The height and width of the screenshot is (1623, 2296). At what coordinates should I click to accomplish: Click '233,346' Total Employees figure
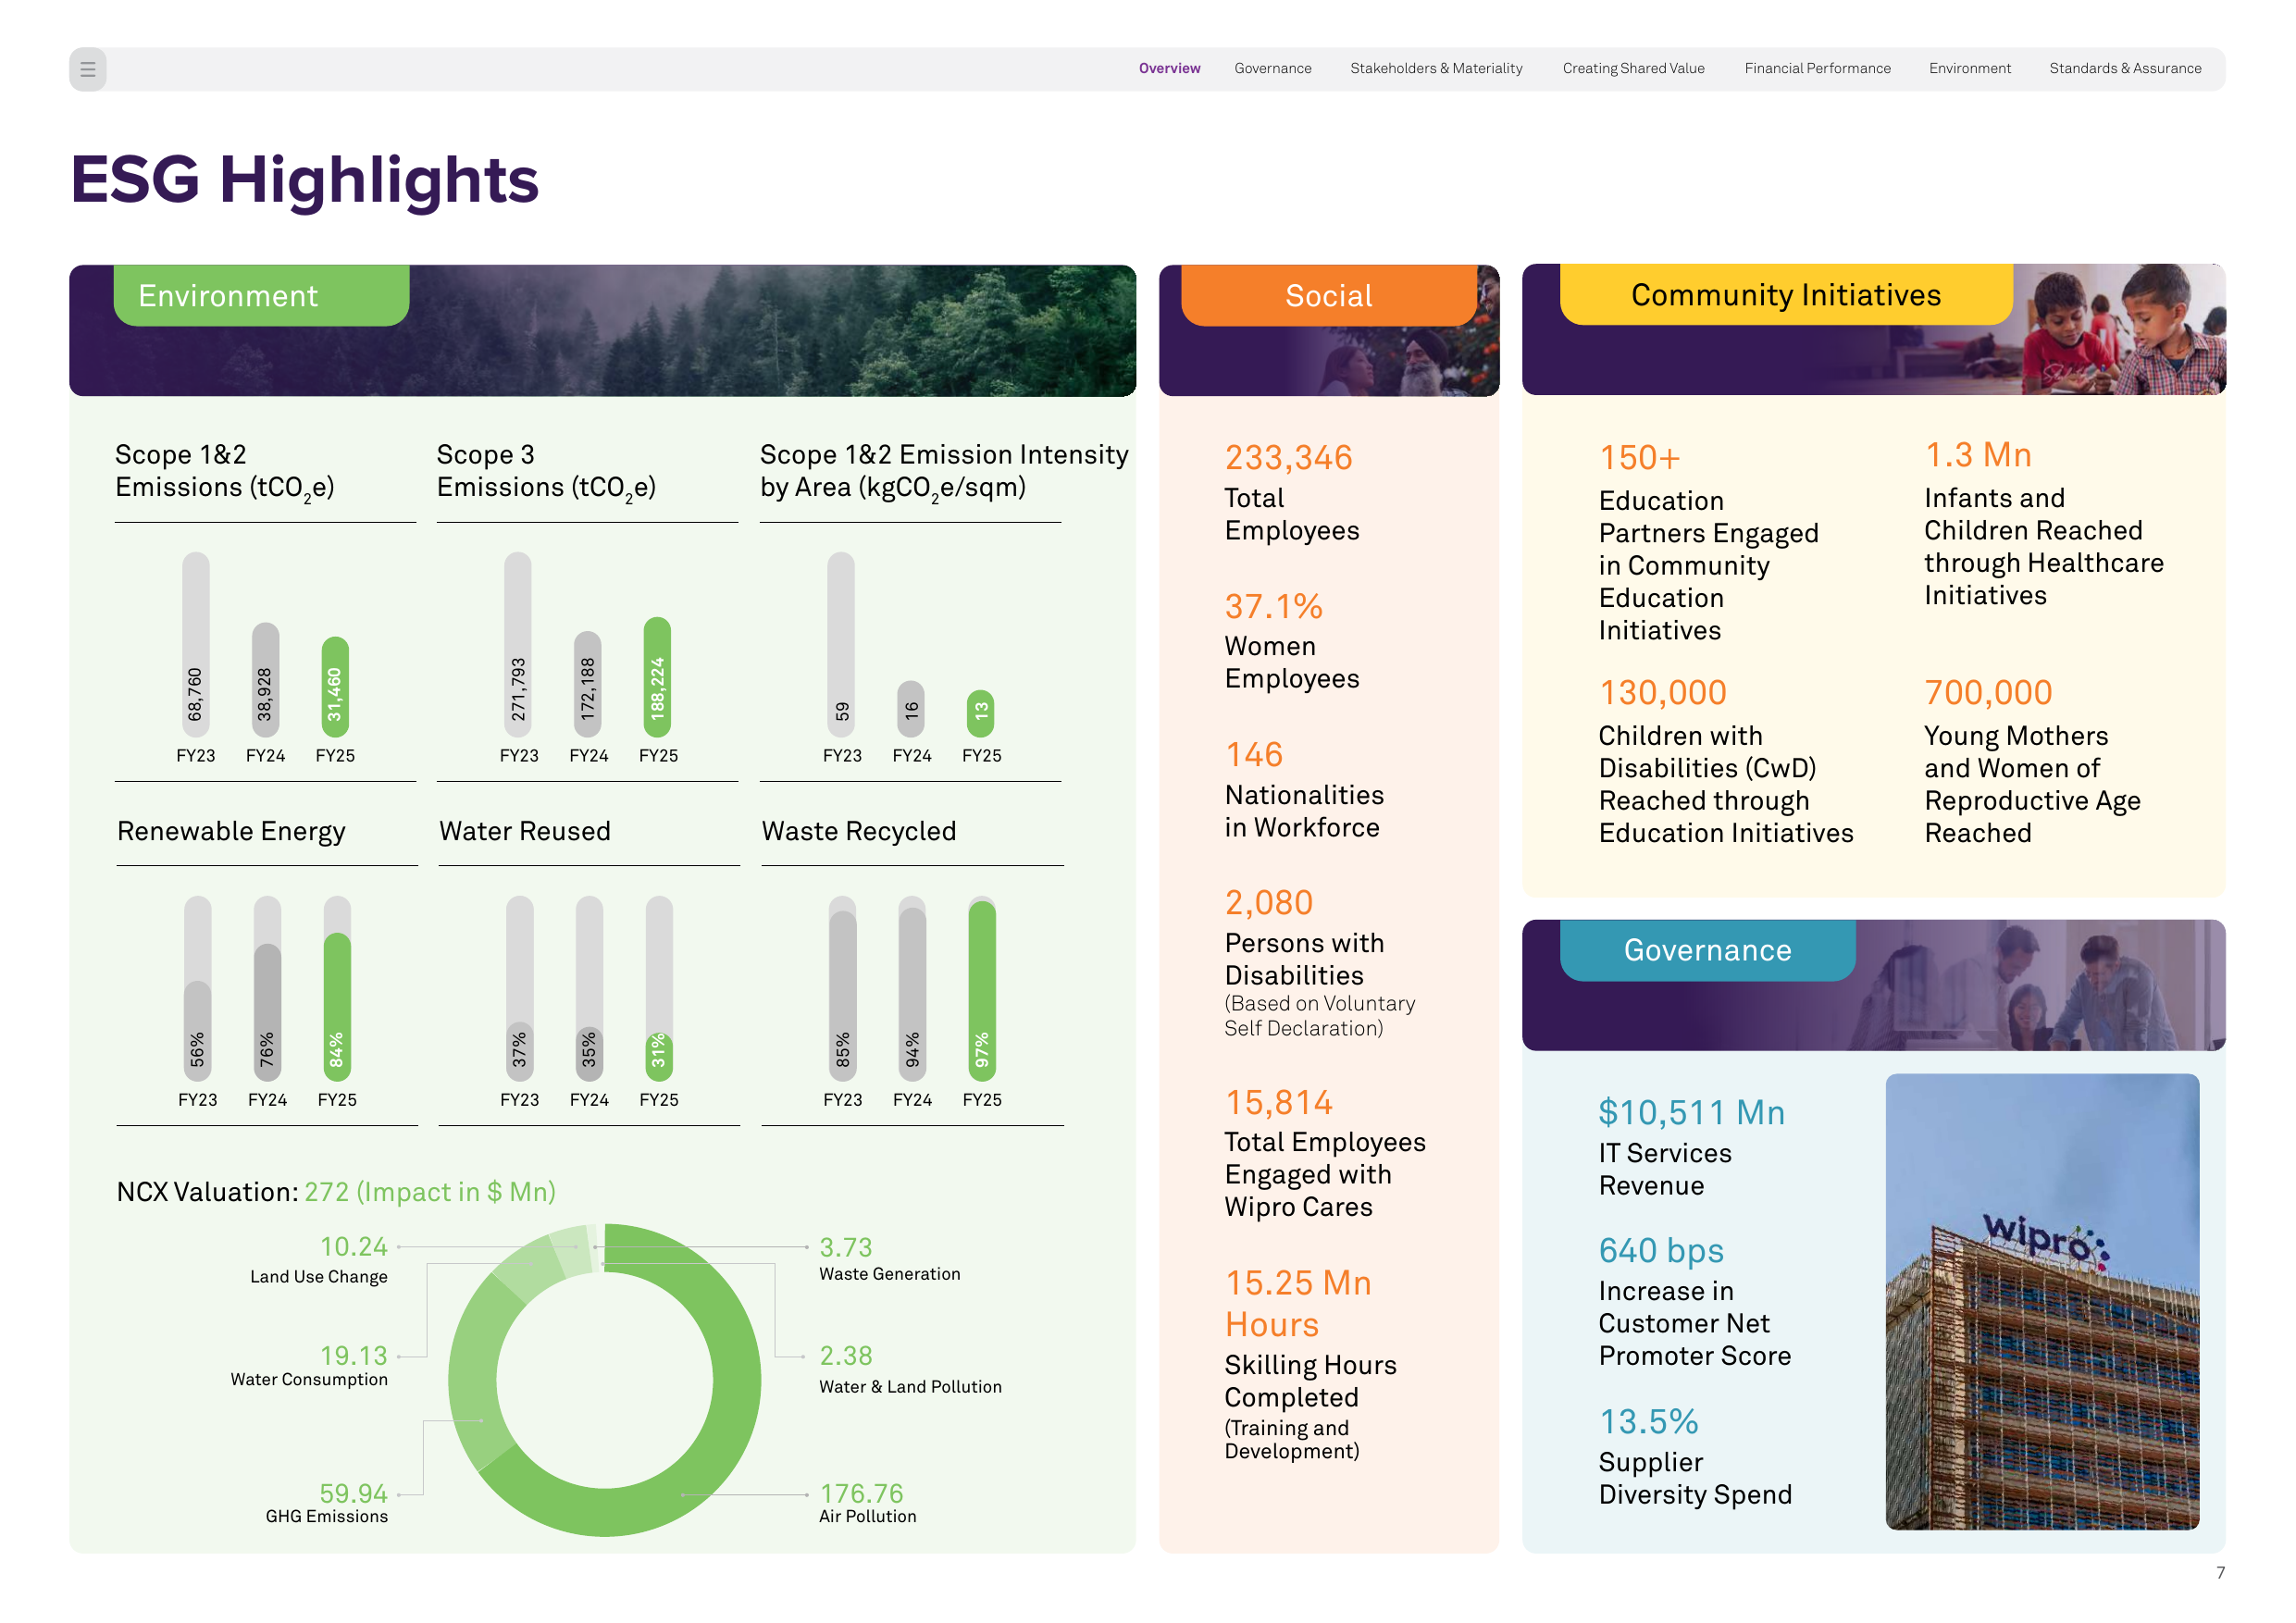coord(1288,458)
